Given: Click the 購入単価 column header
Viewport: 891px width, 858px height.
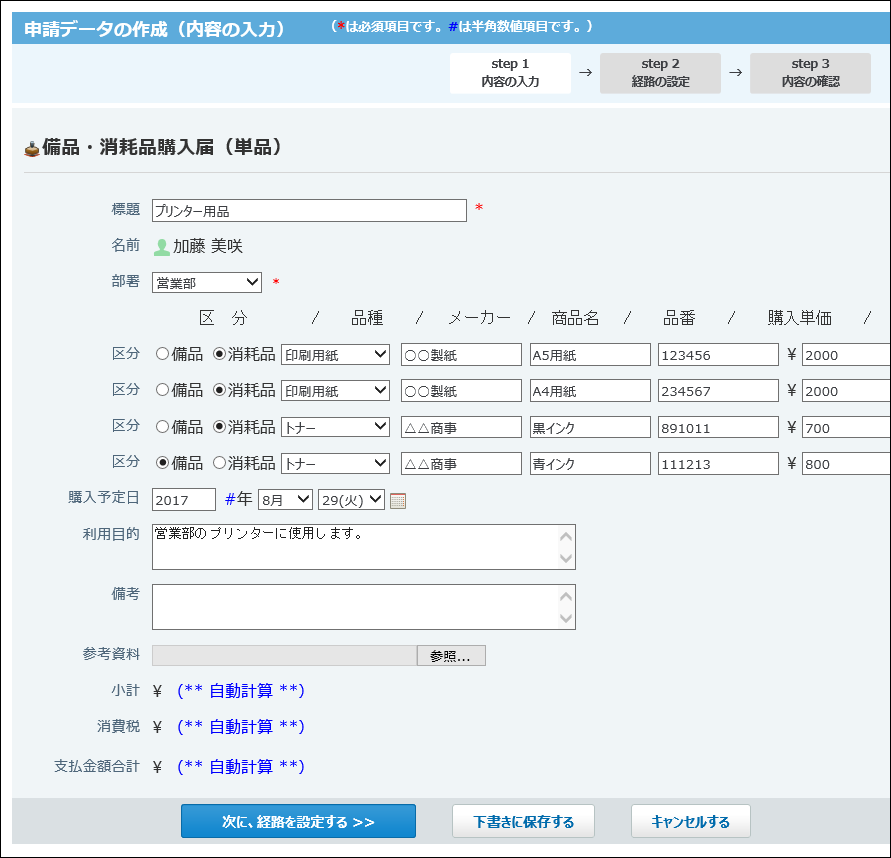Looking at the screenshot, I should [800, 318].
